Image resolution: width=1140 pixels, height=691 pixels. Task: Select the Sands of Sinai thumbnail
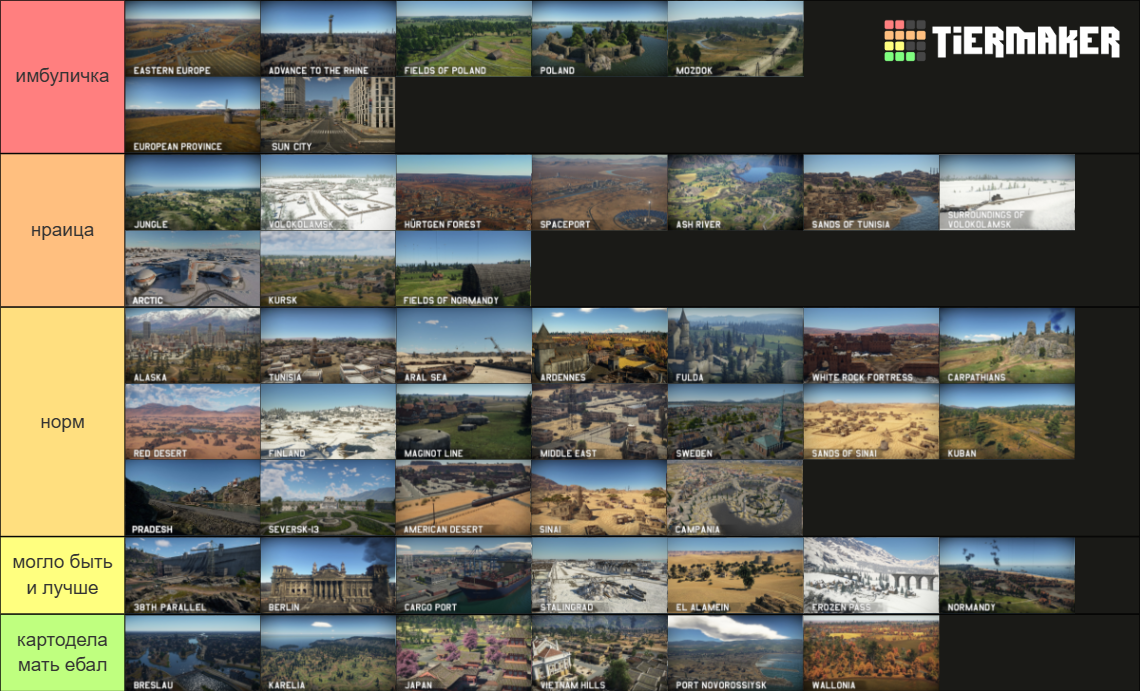[x=871, y=422]
